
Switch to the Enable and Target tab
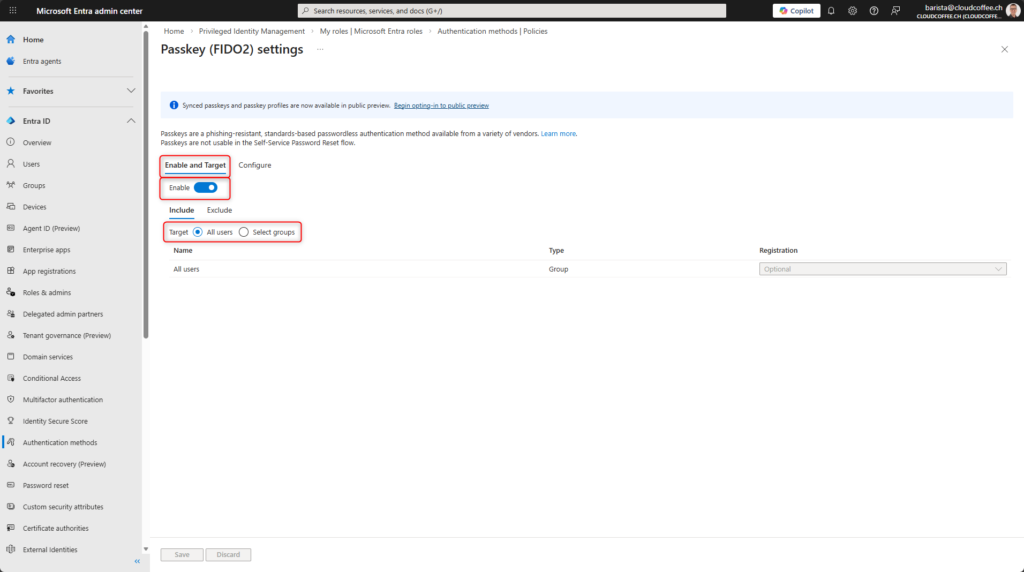coord(195,165)
